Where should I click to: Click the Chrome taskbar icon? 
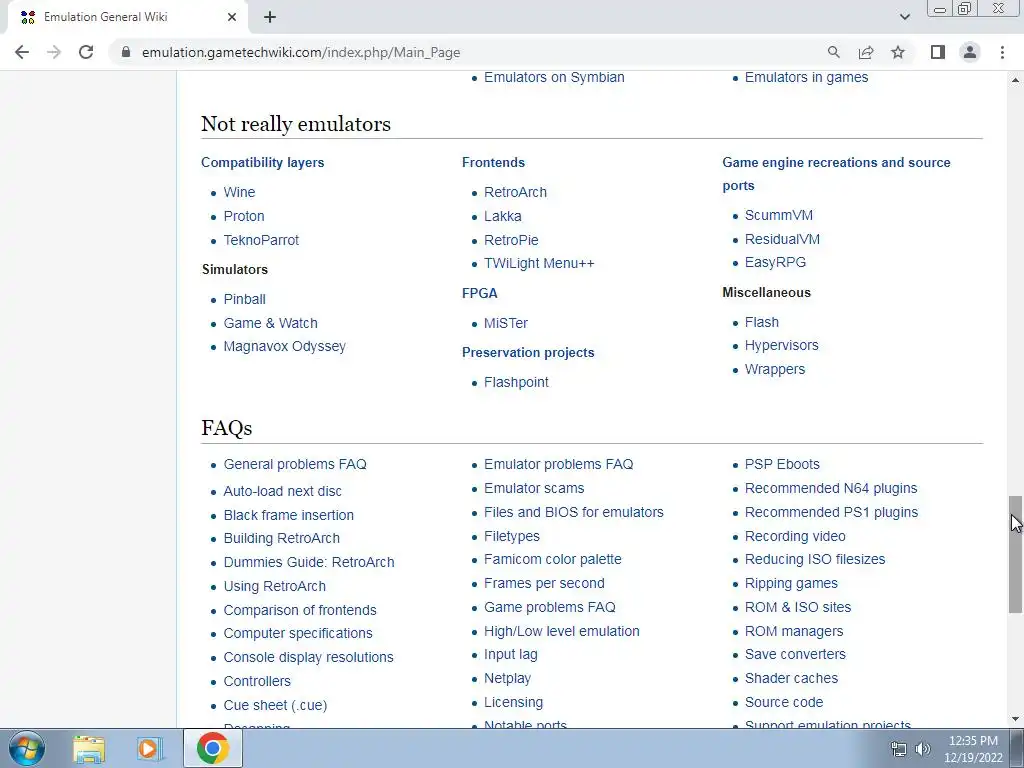click(x=212, y=748)
